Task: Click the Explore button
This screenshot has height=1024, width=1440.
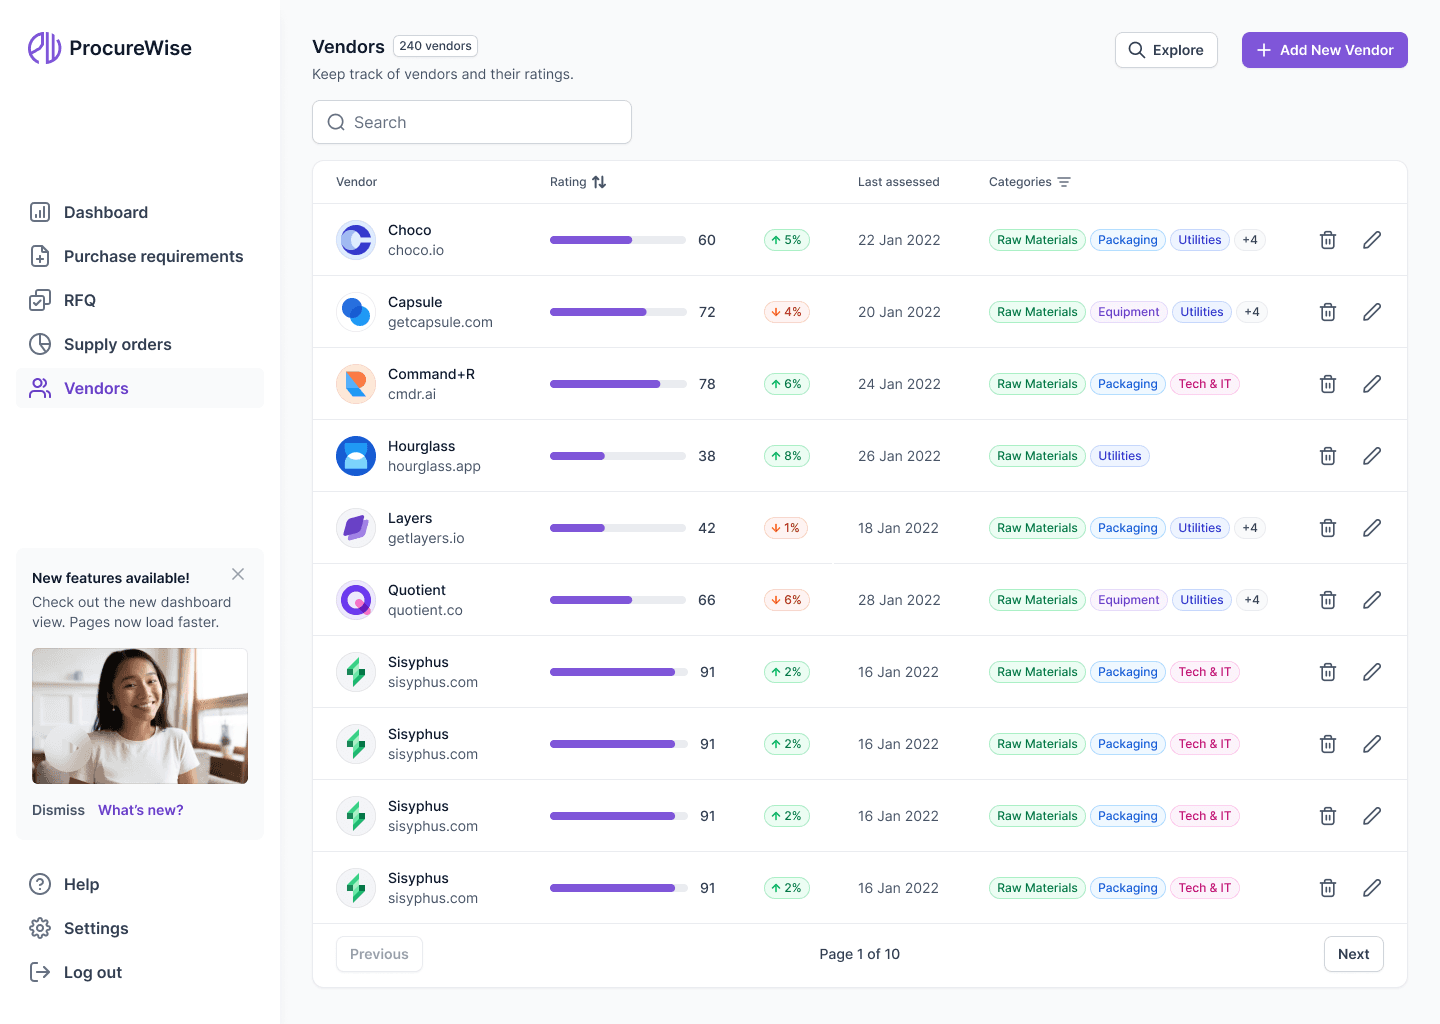Action: [x=1166, y=50]
